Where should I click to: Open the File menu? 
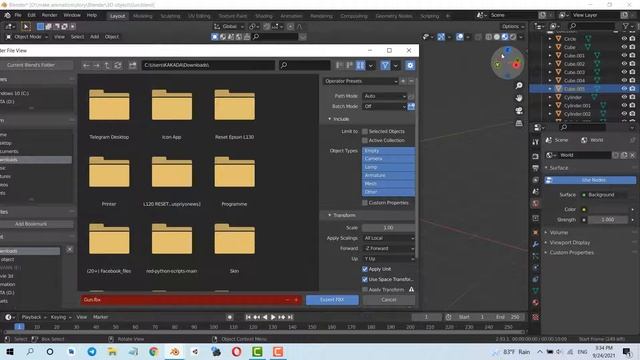(18, 16)
